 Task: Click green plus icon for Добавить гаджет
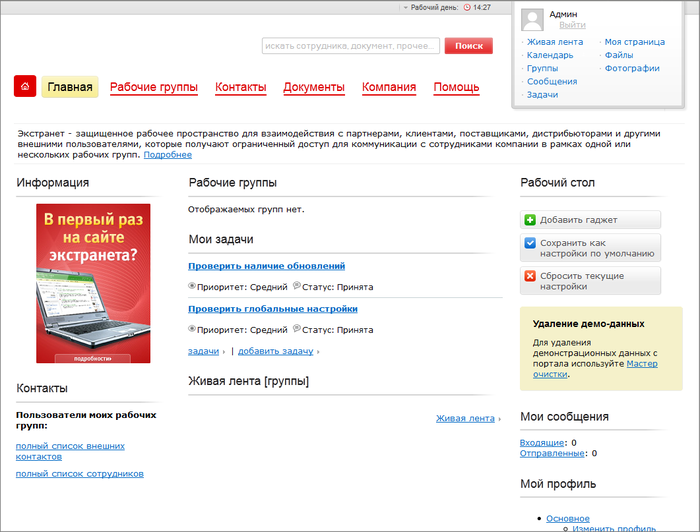click(530, 220)
